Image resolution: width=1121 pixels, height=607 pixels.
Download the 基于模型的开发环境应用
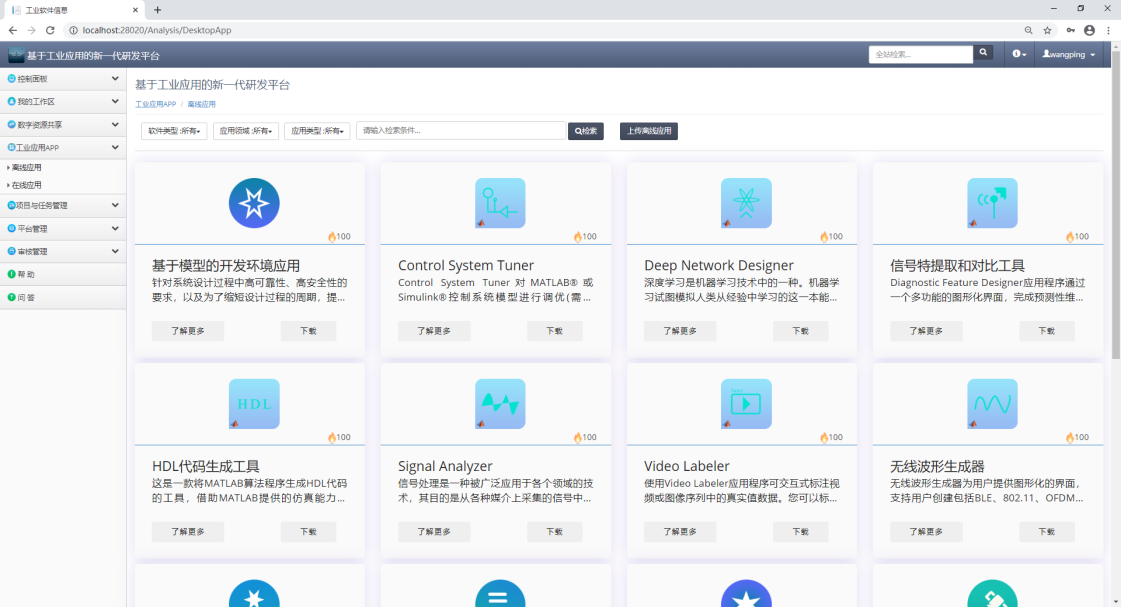pyautogui.click(x=308, y=331)
